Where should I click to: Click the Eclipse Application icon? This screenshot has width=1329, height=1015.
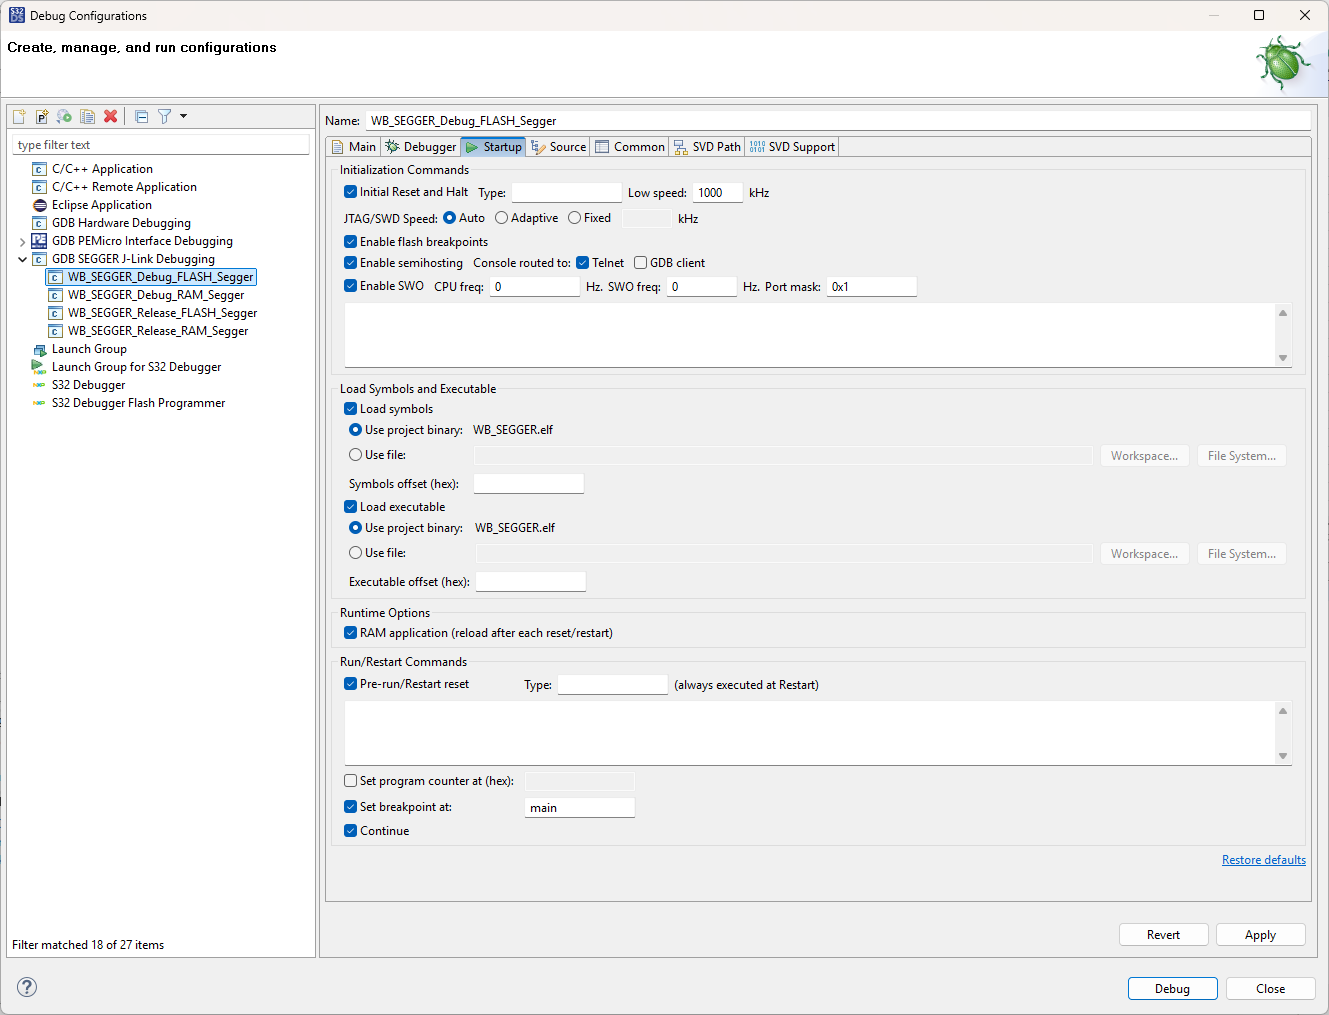tap(40, 205)
